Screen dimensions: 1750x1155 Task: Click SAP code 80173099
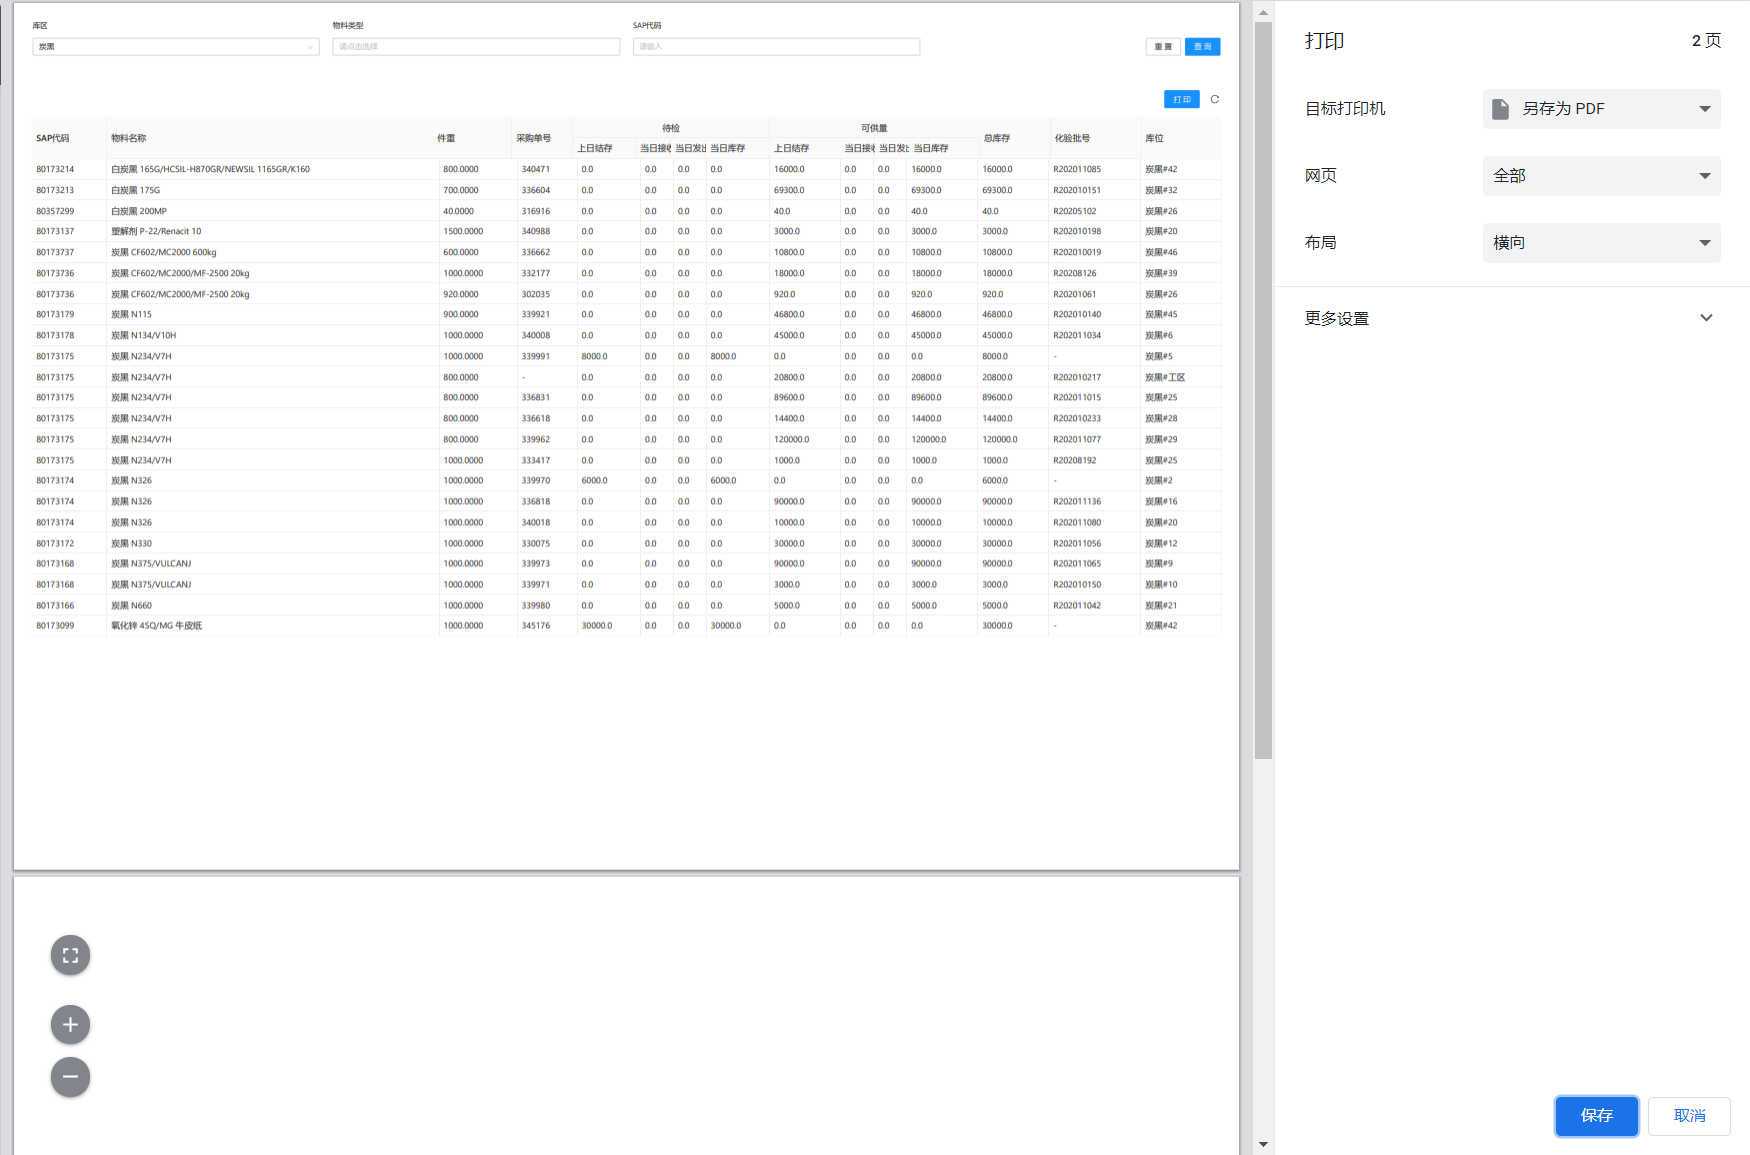point(55,625)
